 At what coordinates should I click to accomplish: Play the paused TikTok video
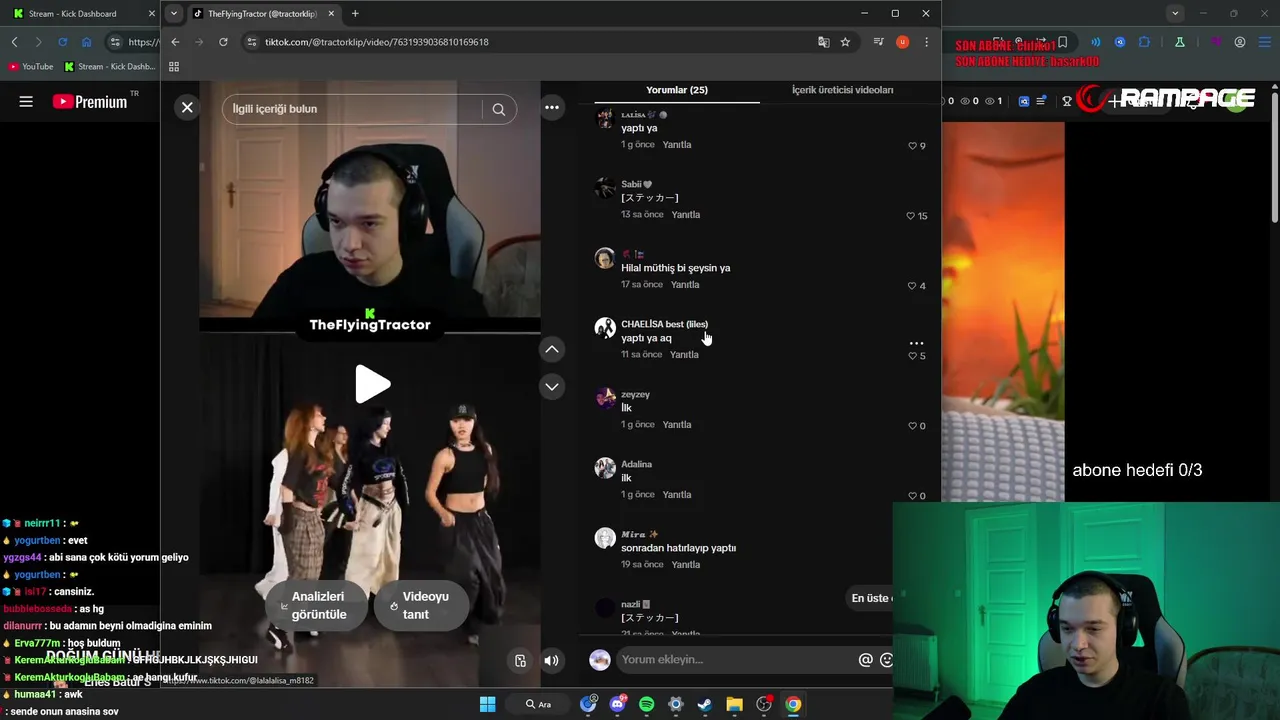click(x=371, y=385)
